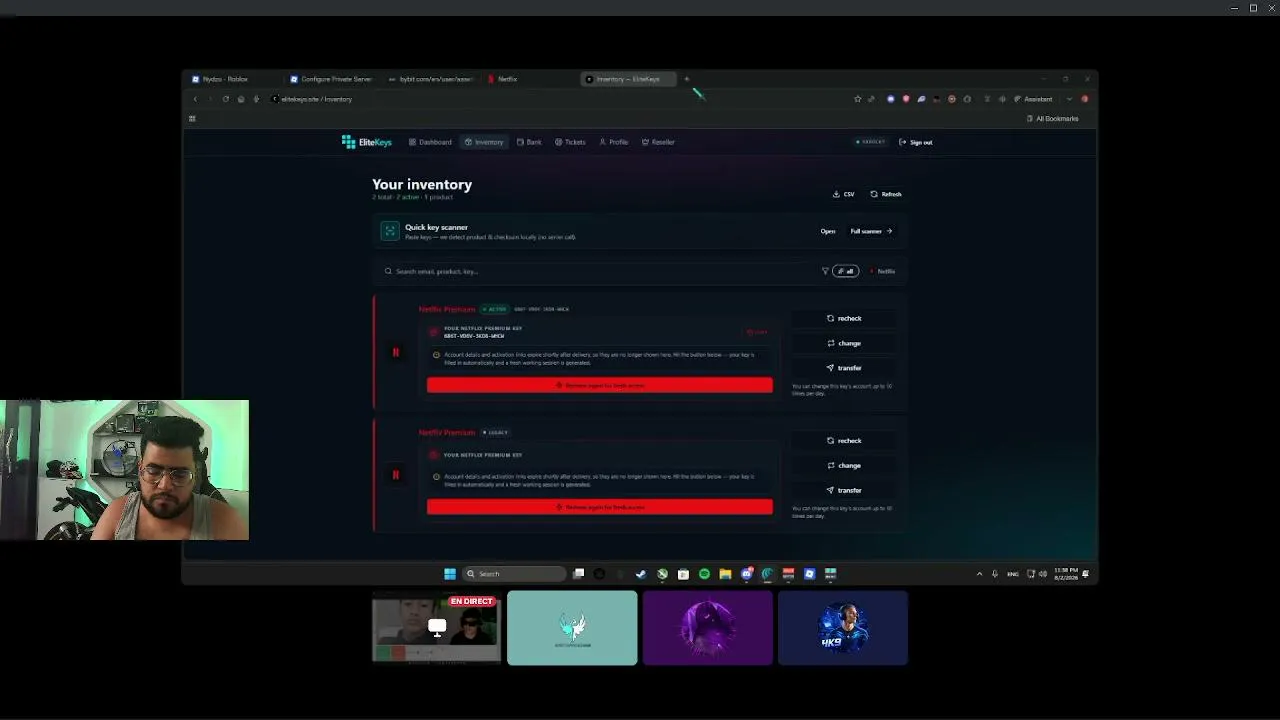Show hidden system tray icons
This screenshot has height=720, width=1280.
coord(979,574)
